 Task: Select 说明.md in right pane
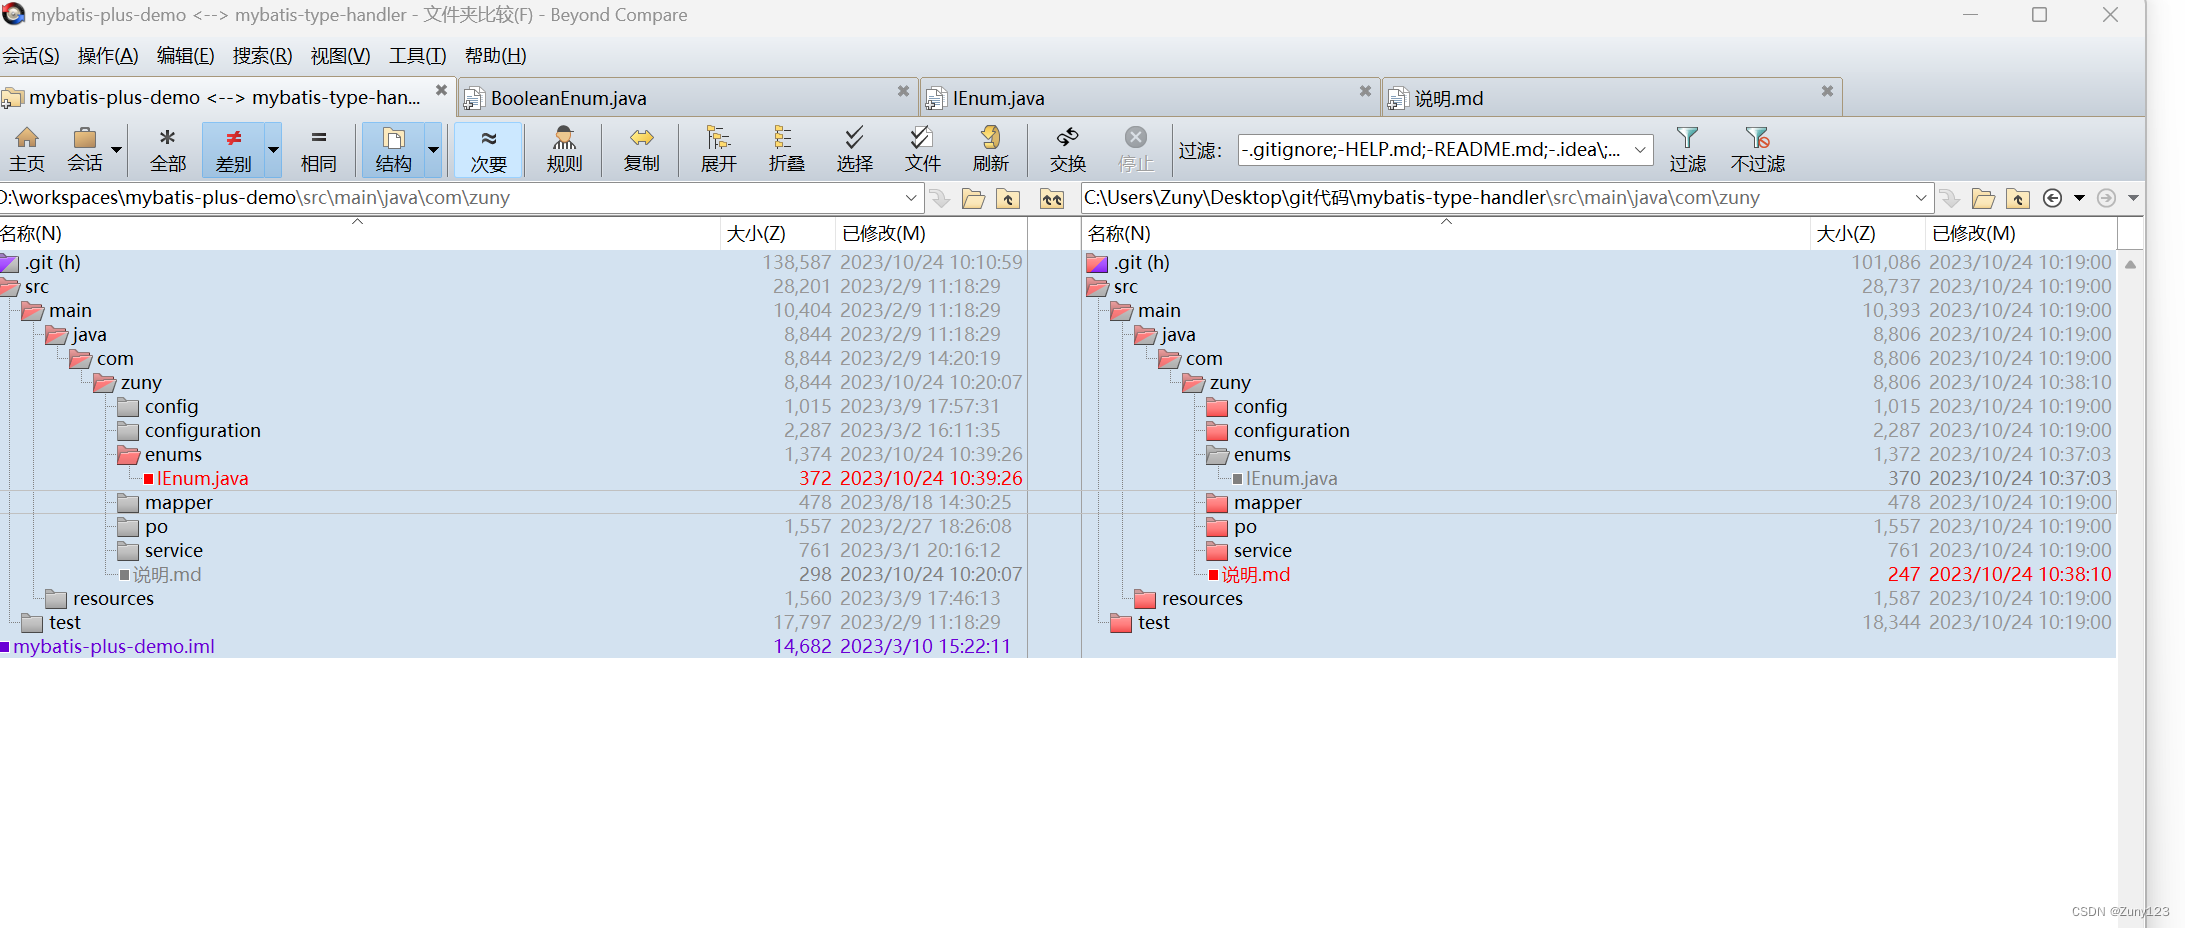(1256, 575)
